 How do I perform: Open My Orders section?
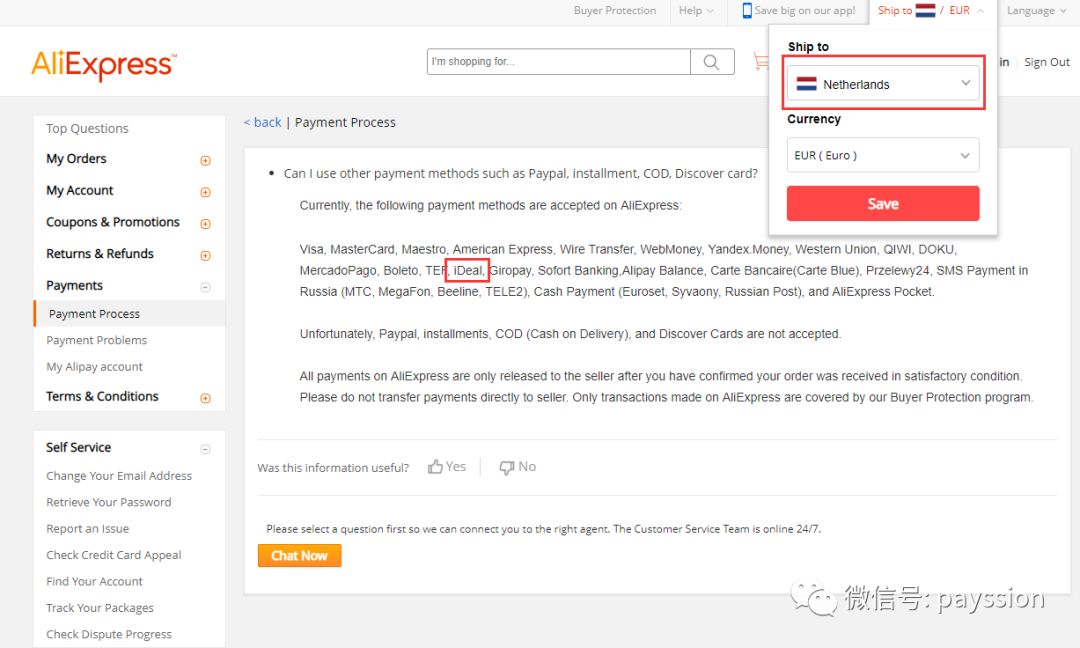click(76, 159)
